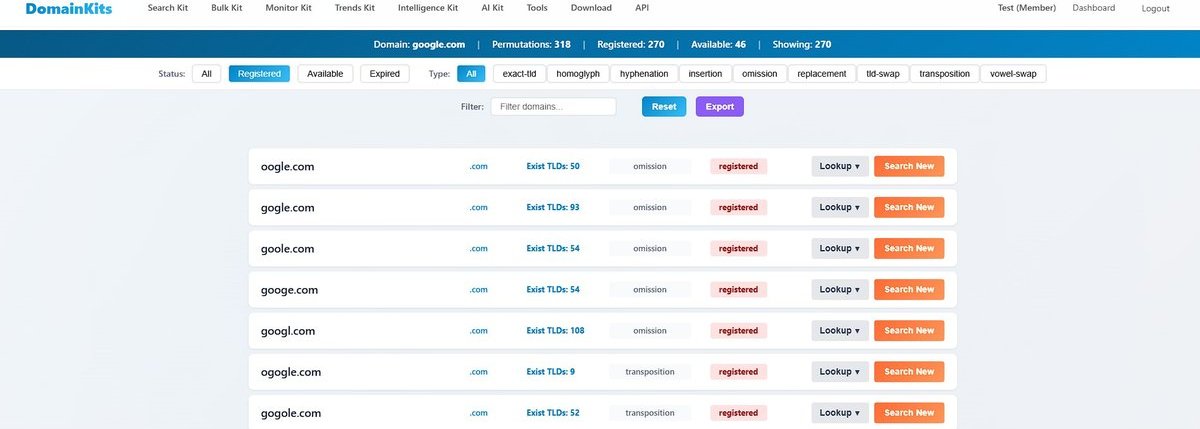
Task: Click the googl.com domain name
Action: [x=287, y=331]
